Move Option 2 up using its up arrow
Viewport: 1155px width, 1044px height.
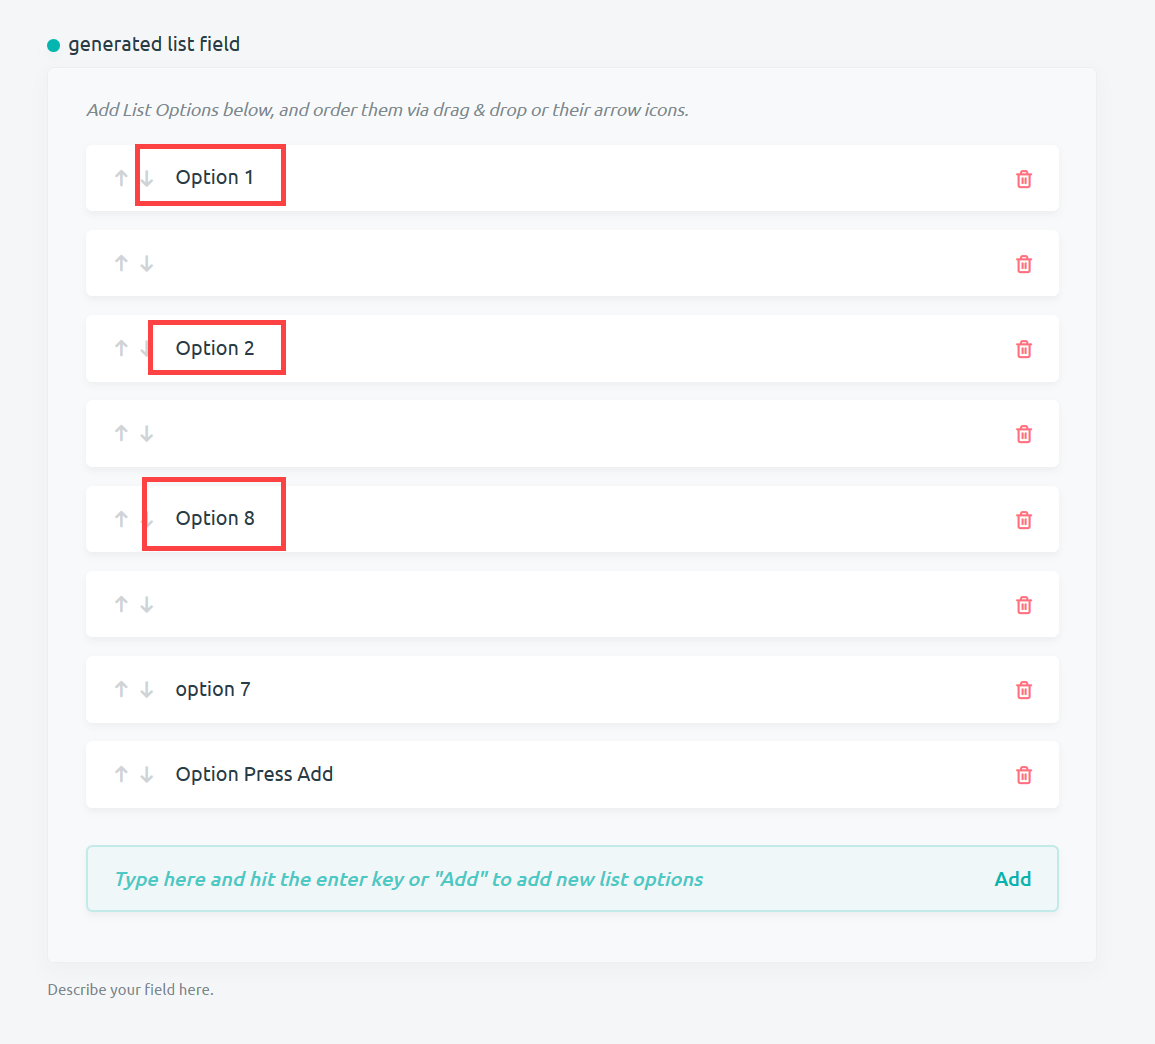coord(120,348)
